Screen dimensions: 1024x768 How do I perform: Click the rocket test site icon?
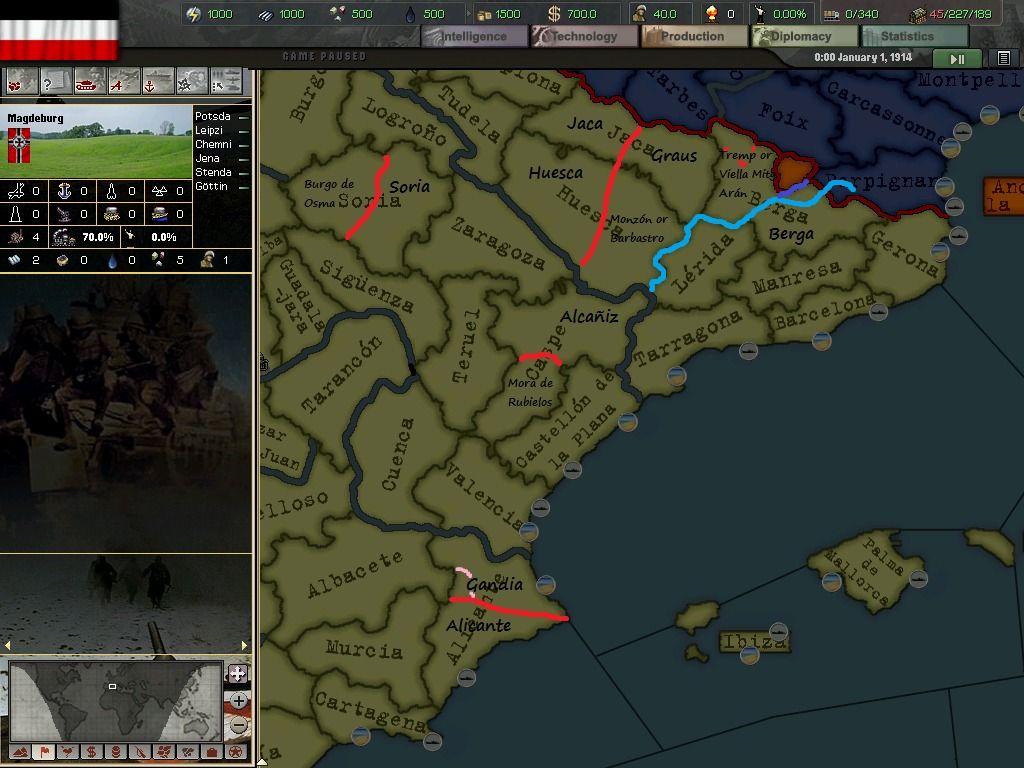coord(112,191)
